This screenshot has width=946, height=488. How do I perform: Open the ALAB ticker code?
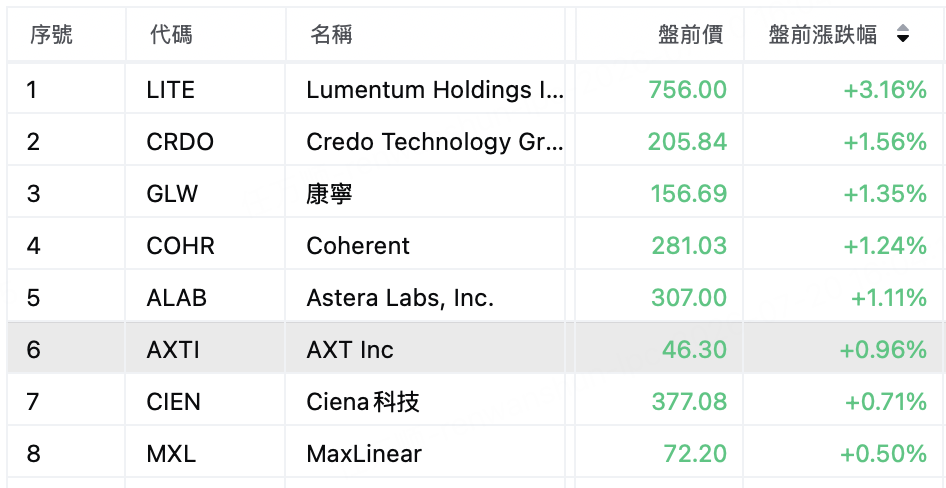(177, 298)
